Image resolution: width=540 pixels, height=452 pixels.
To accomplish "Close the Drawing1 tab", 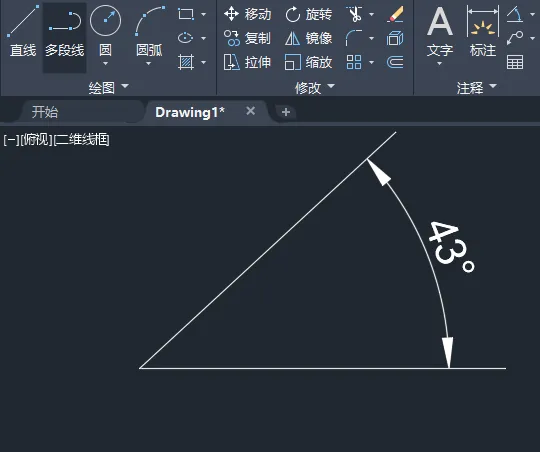I will [251, 111].
